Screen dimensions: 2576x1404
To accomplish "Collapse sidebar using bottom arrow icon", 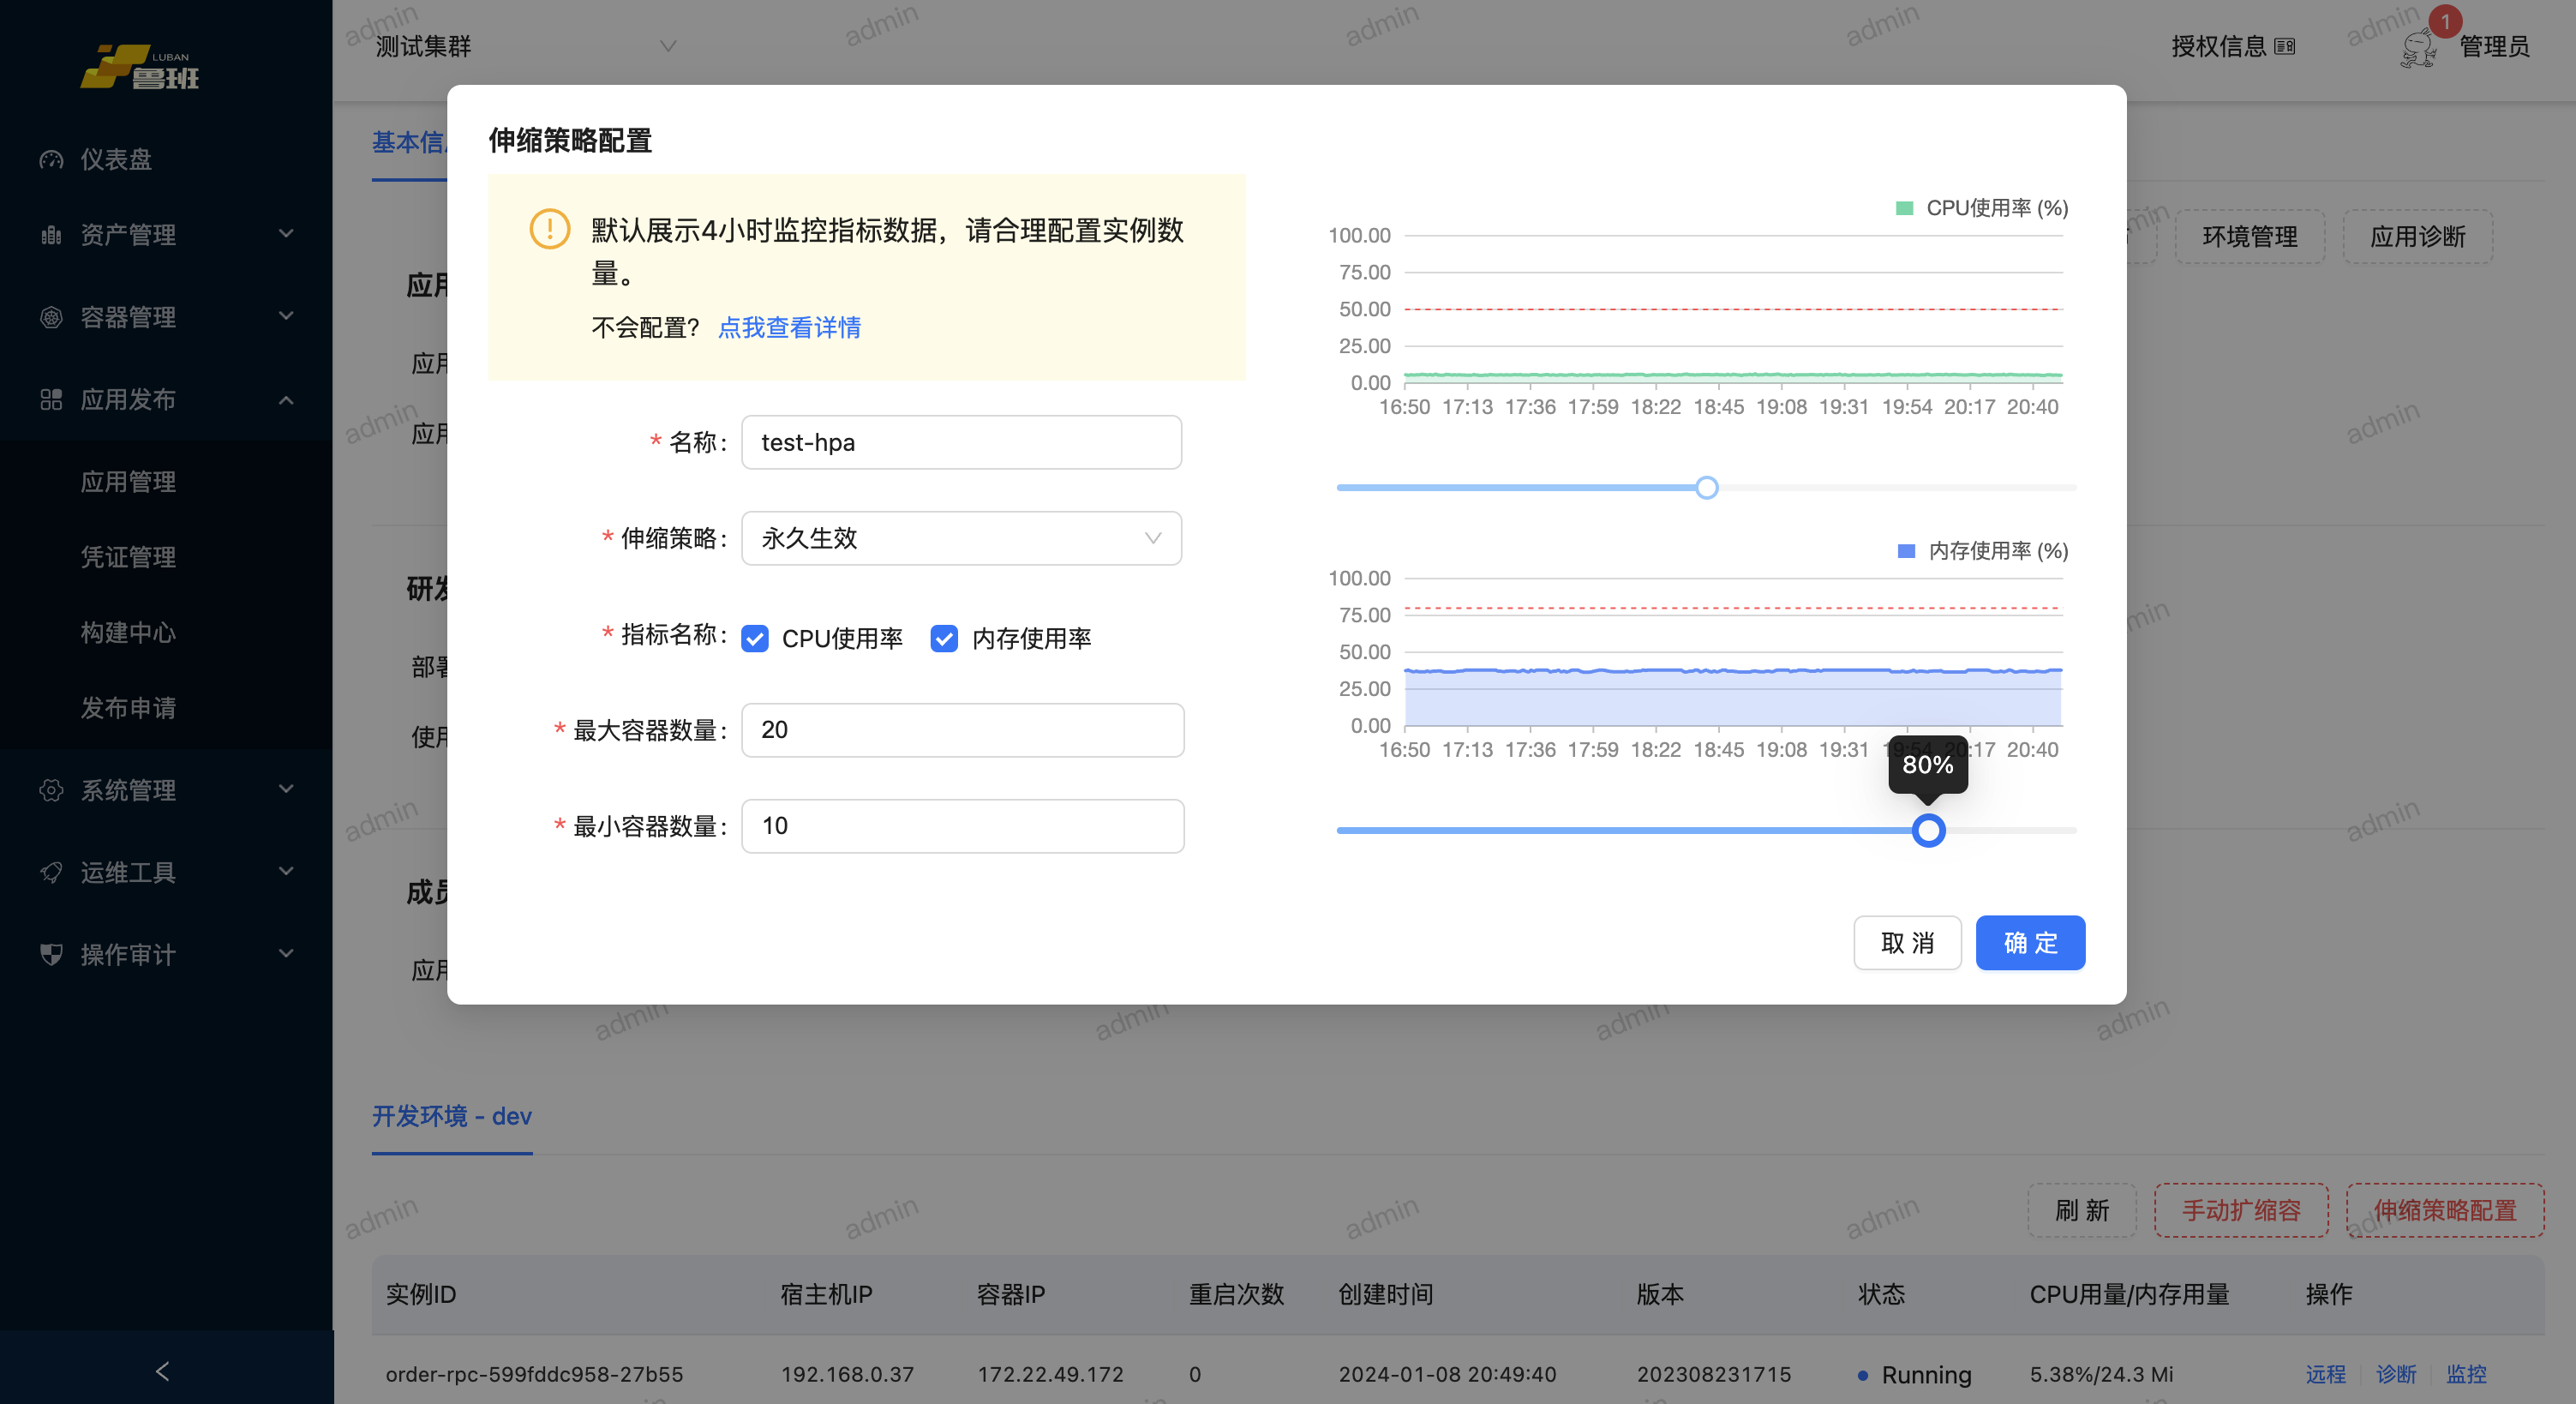I will (x=164, y=1370).
